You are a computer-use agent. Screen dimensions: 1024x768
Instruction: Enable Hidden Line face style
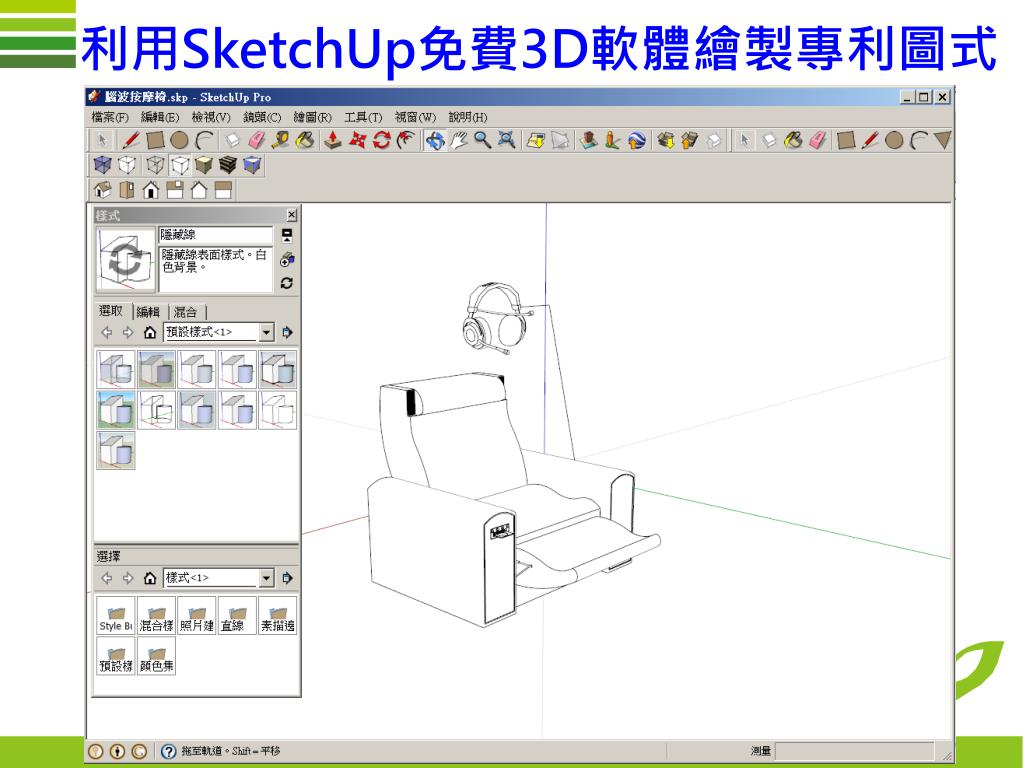(180, 165)
